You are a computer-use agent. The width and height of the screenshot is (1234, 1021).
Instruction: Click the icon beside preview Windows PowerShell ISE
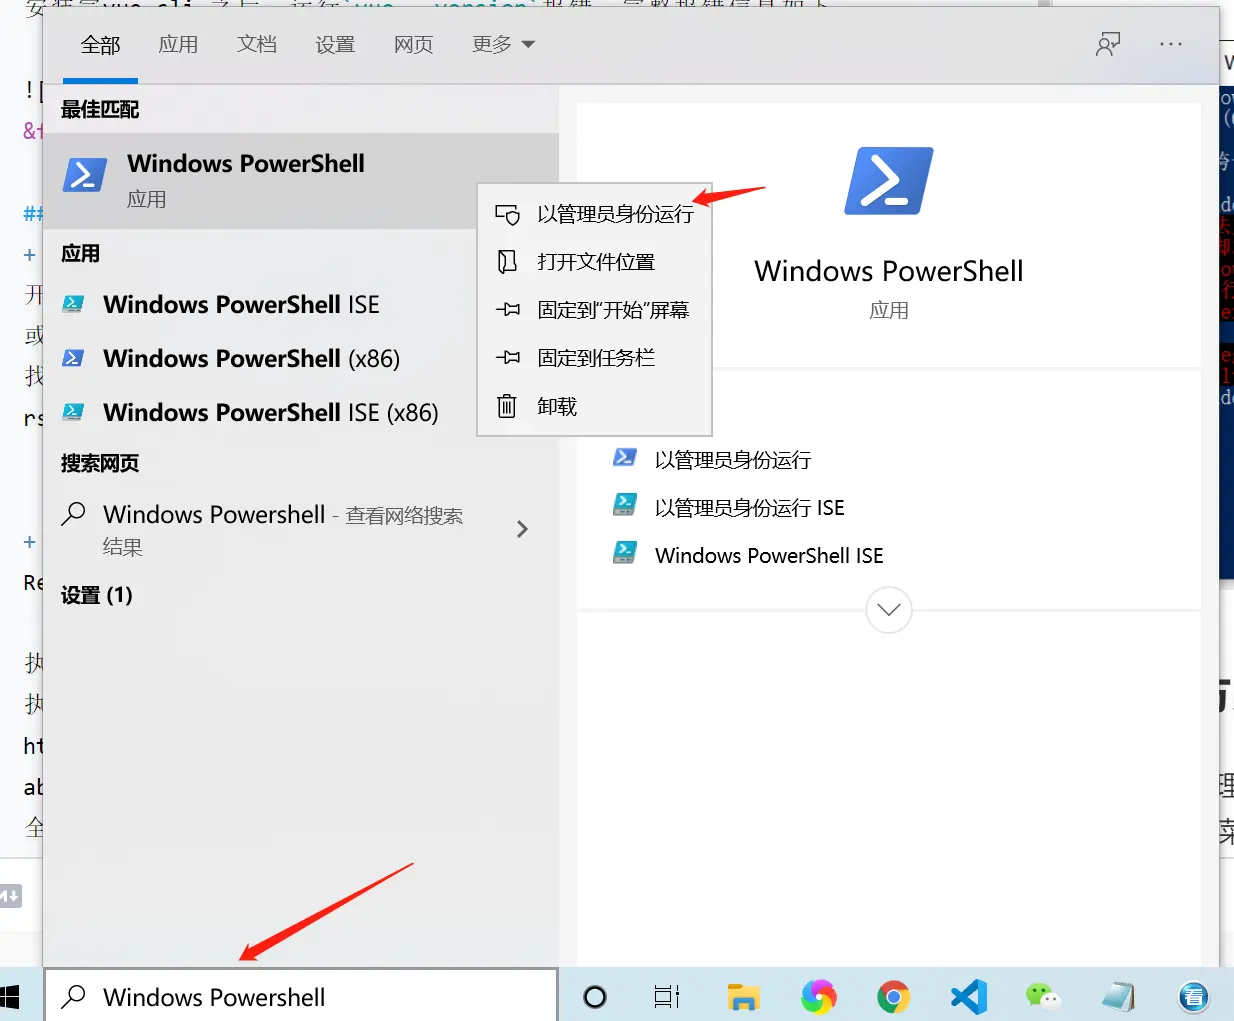pyautogui.click(x=625, y=553)
